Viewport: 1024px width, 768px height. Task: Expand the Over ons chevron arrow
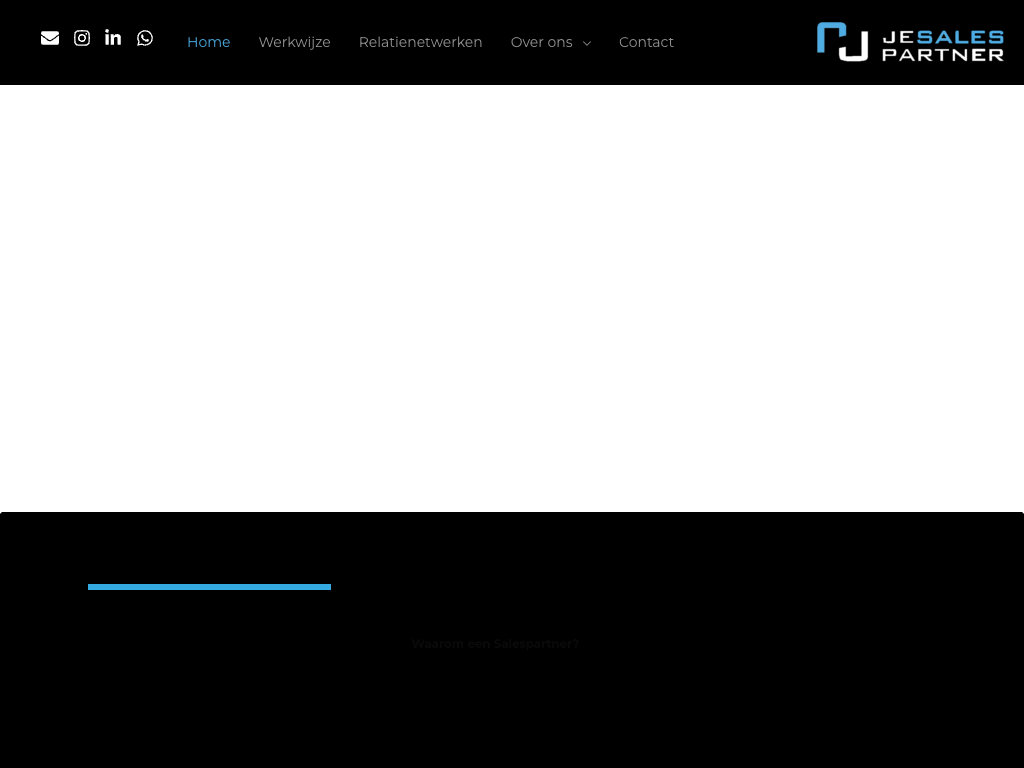[x=587, y=43]
